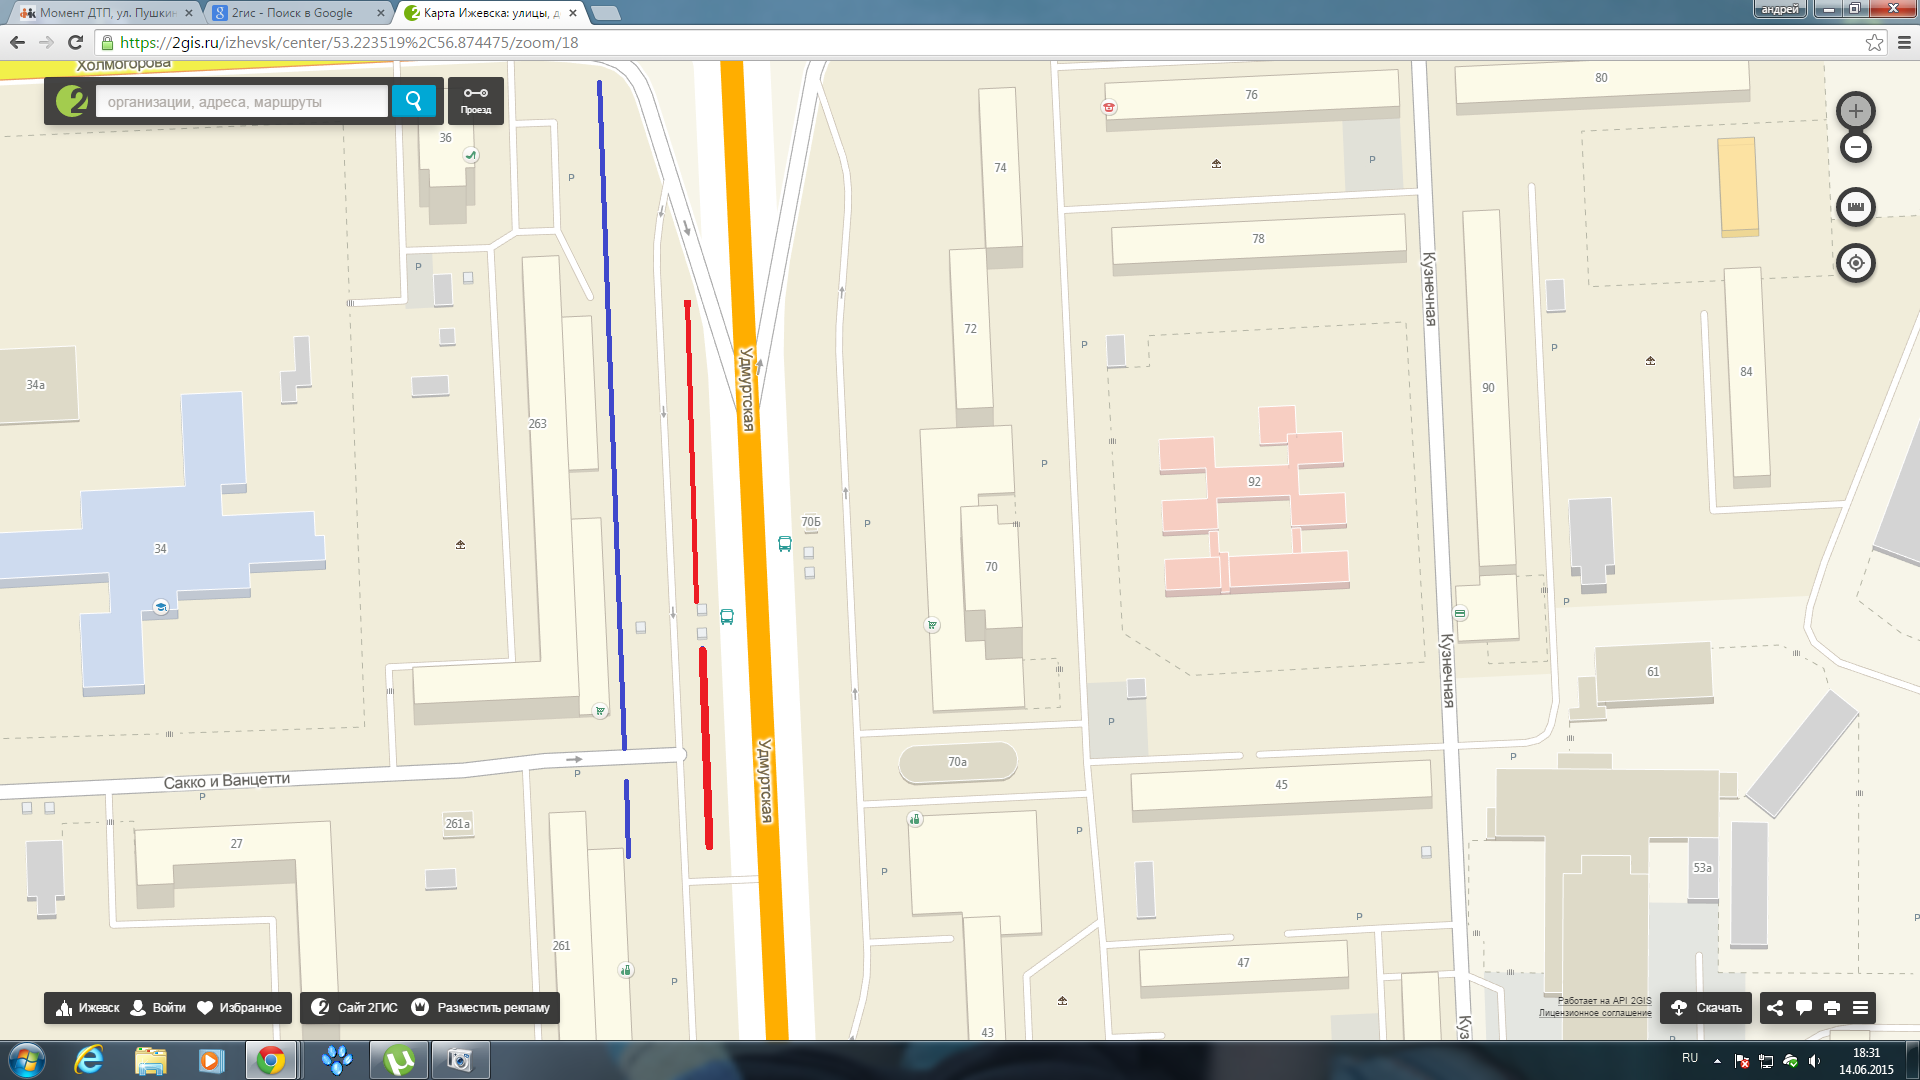Open the feedback comment bubble icon
The image size is (1920, 1080).
1804,1008
